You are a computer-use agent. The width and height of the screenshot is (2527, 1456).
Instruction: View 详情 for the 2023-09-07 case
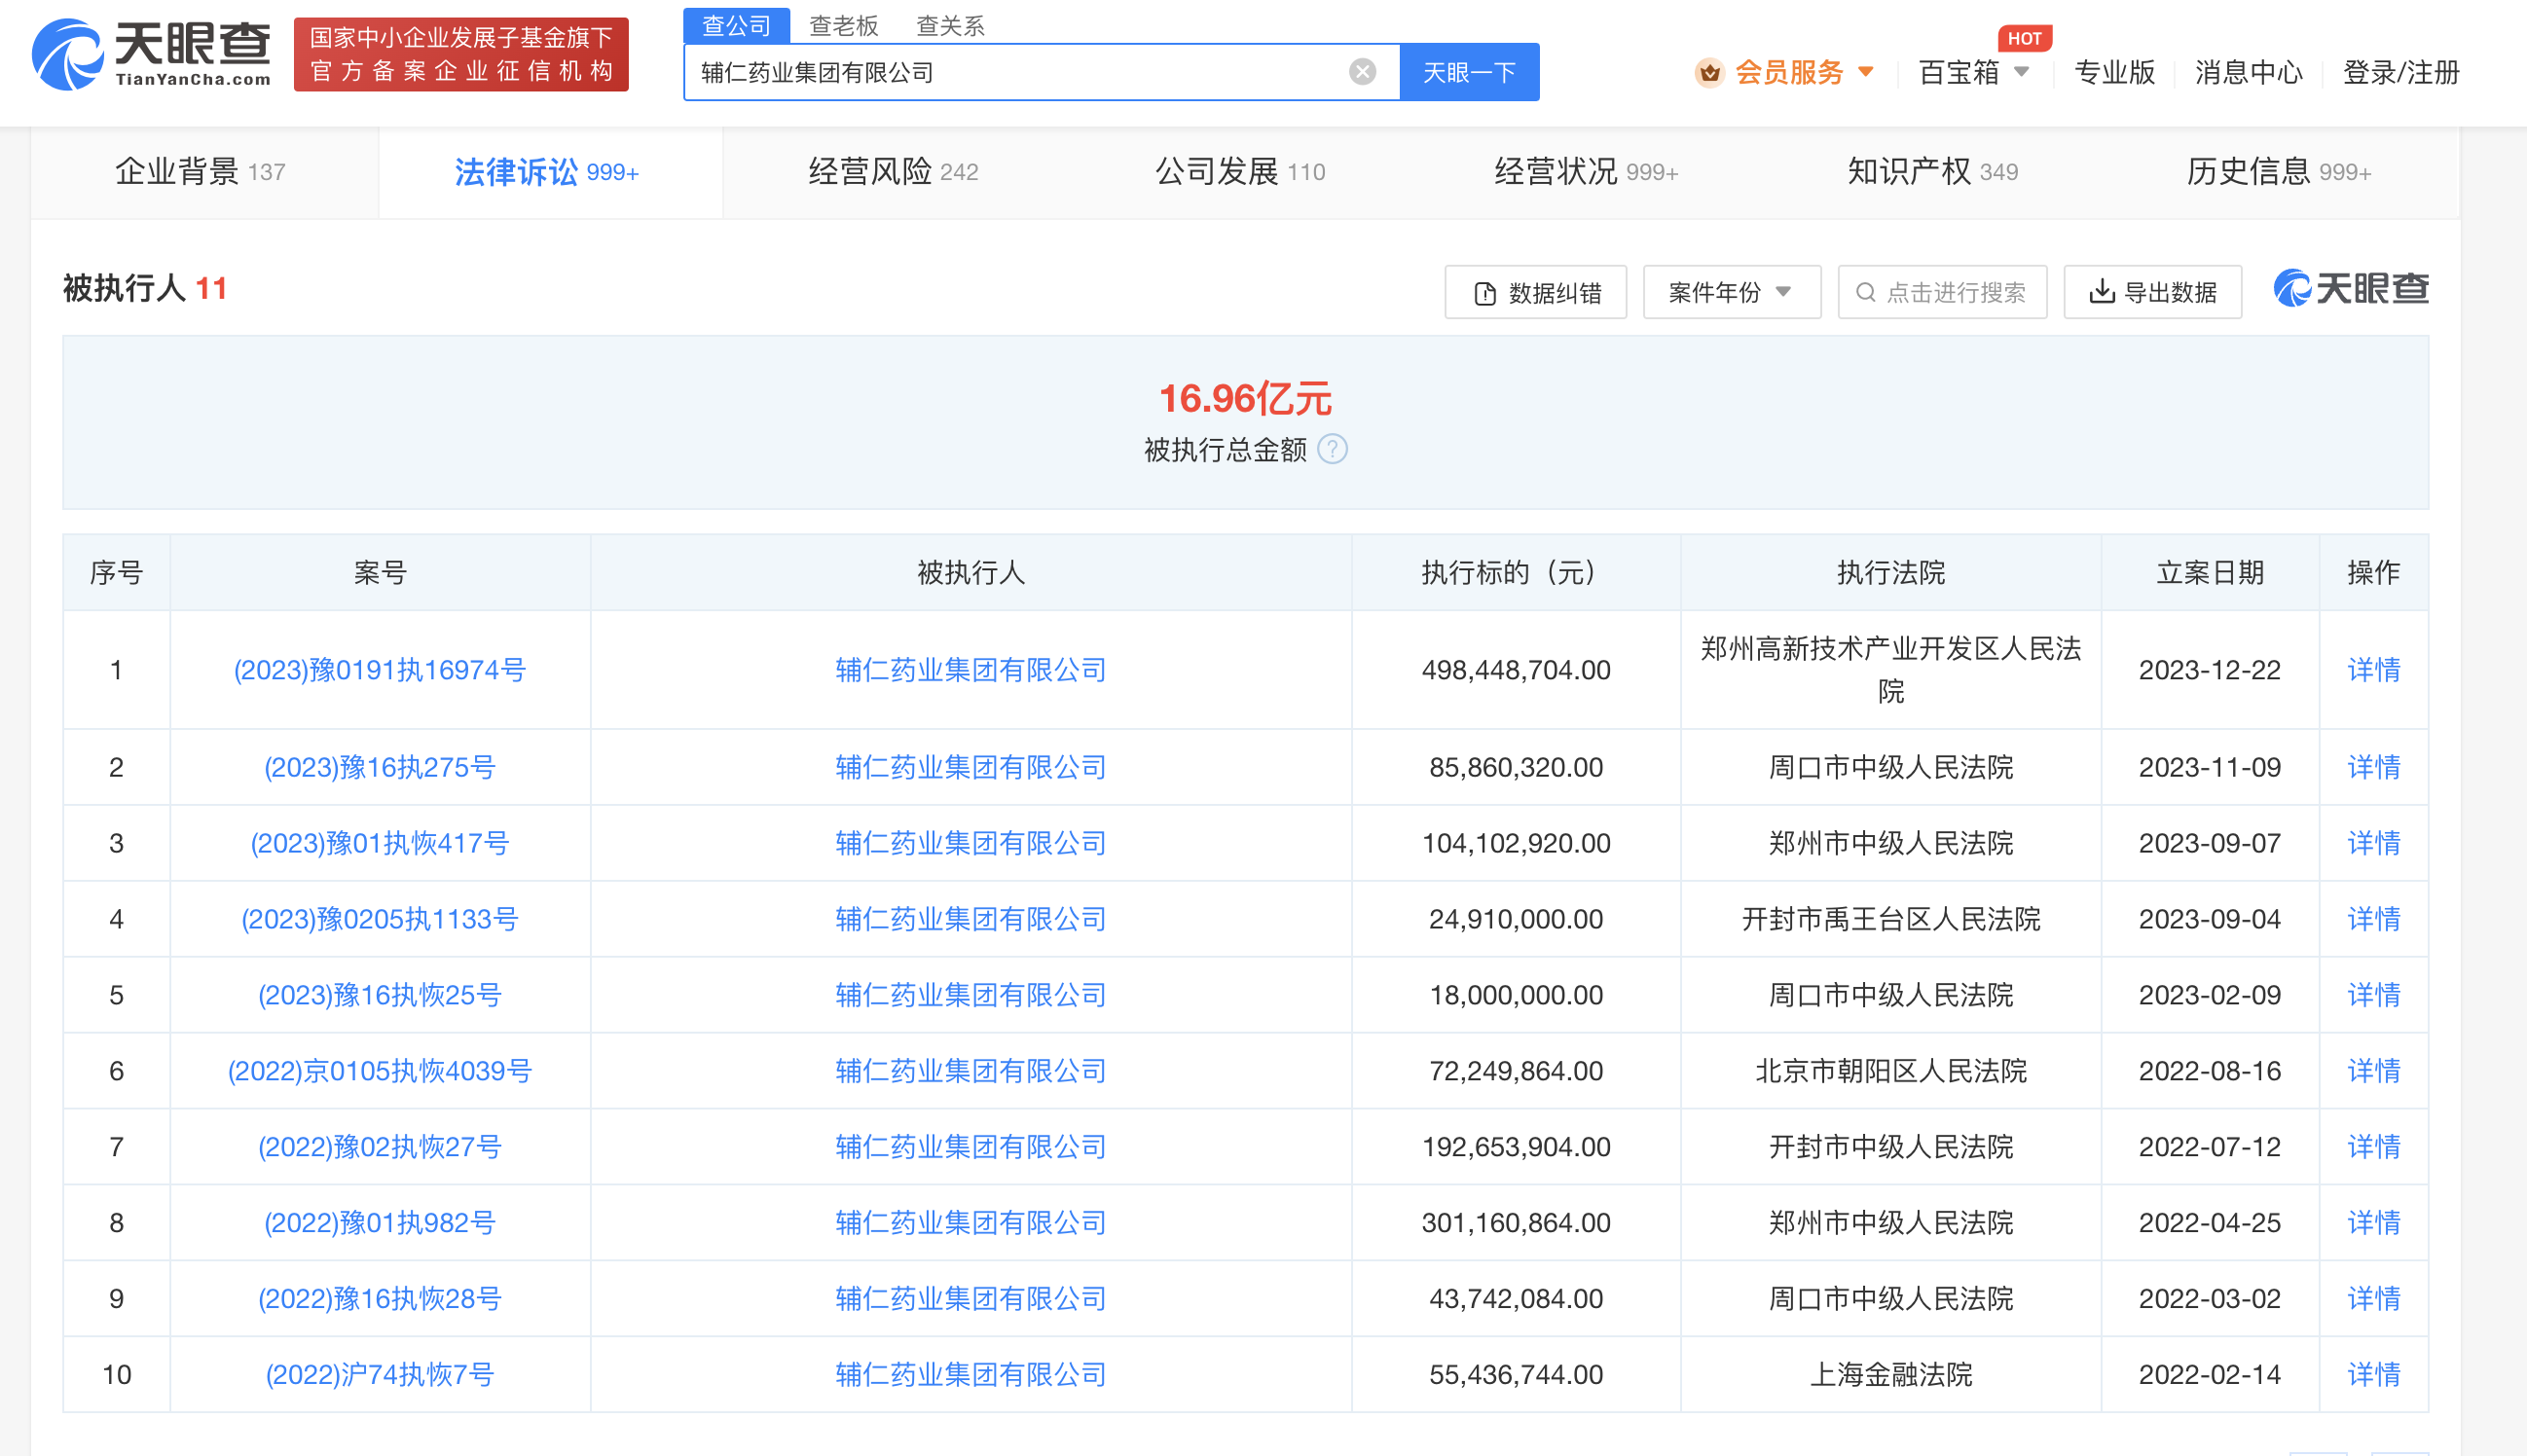2374,843
